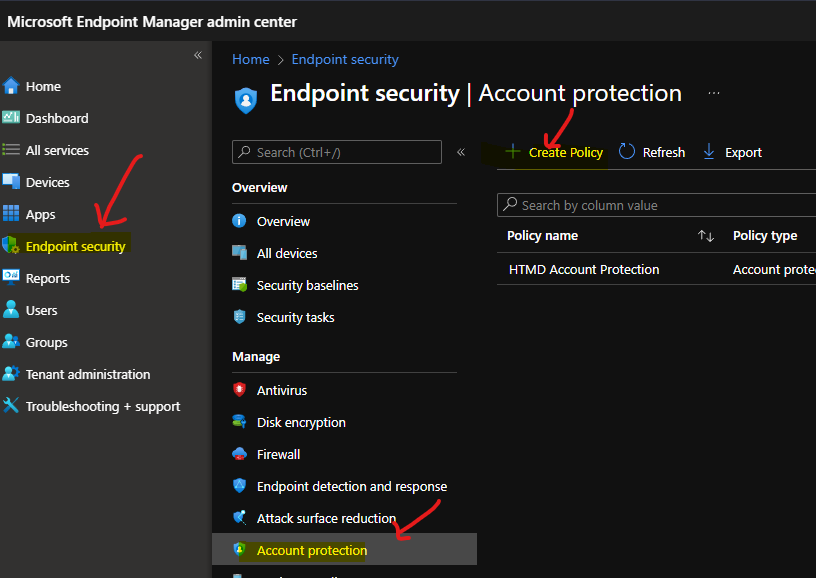Click the Tenant administration icon
This screenshot has height=578, width=816.
(10, 374)
